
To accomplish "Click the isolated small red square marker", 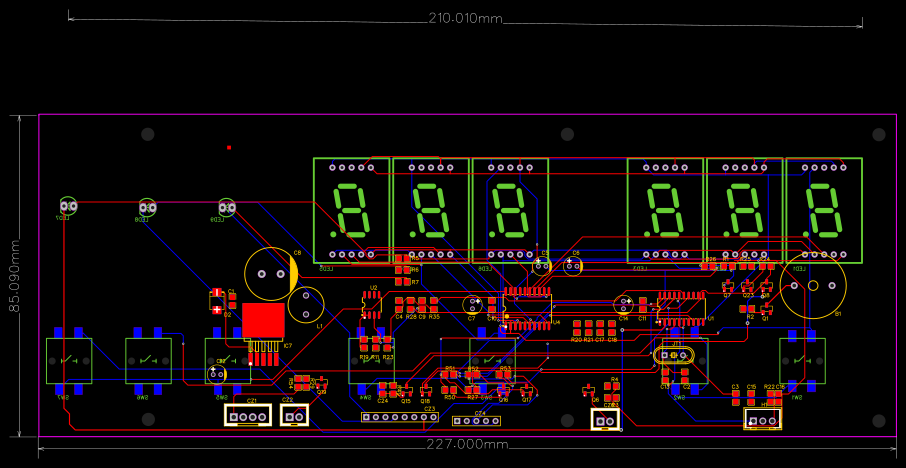I will tap(229, 148).
